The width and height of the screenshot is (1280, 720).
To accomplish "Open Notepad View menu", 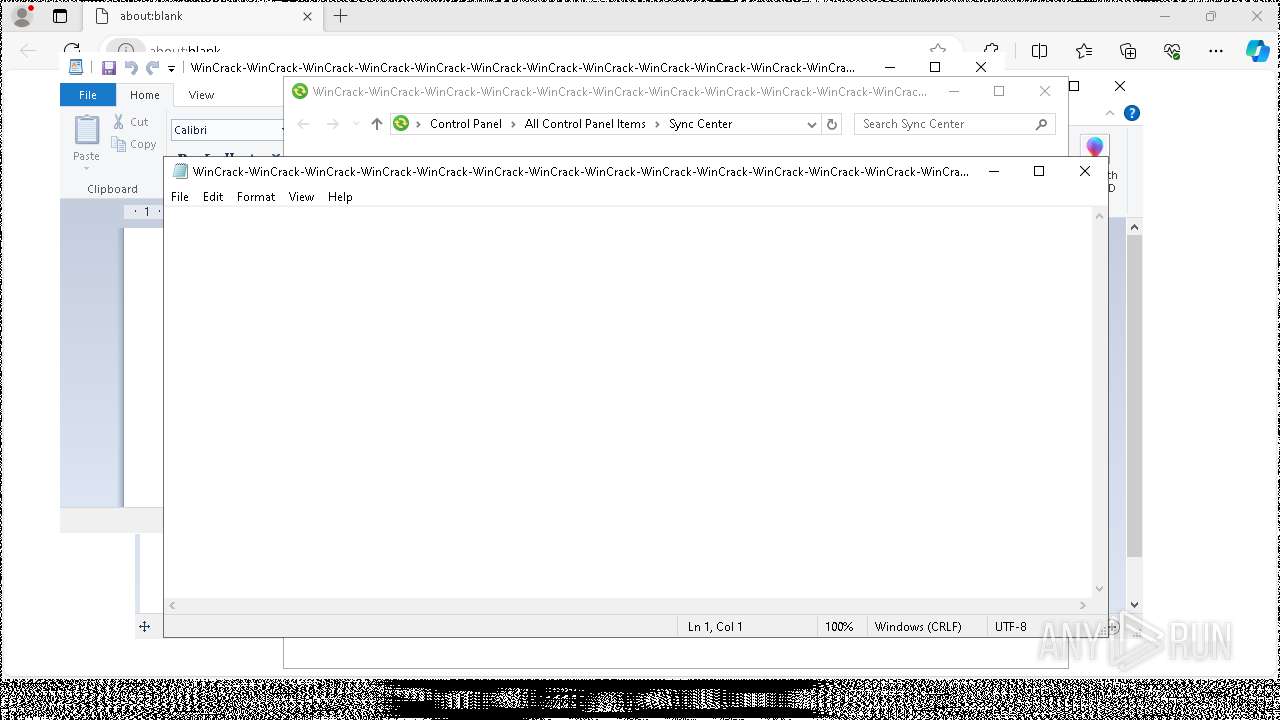I will click(301, 197).
